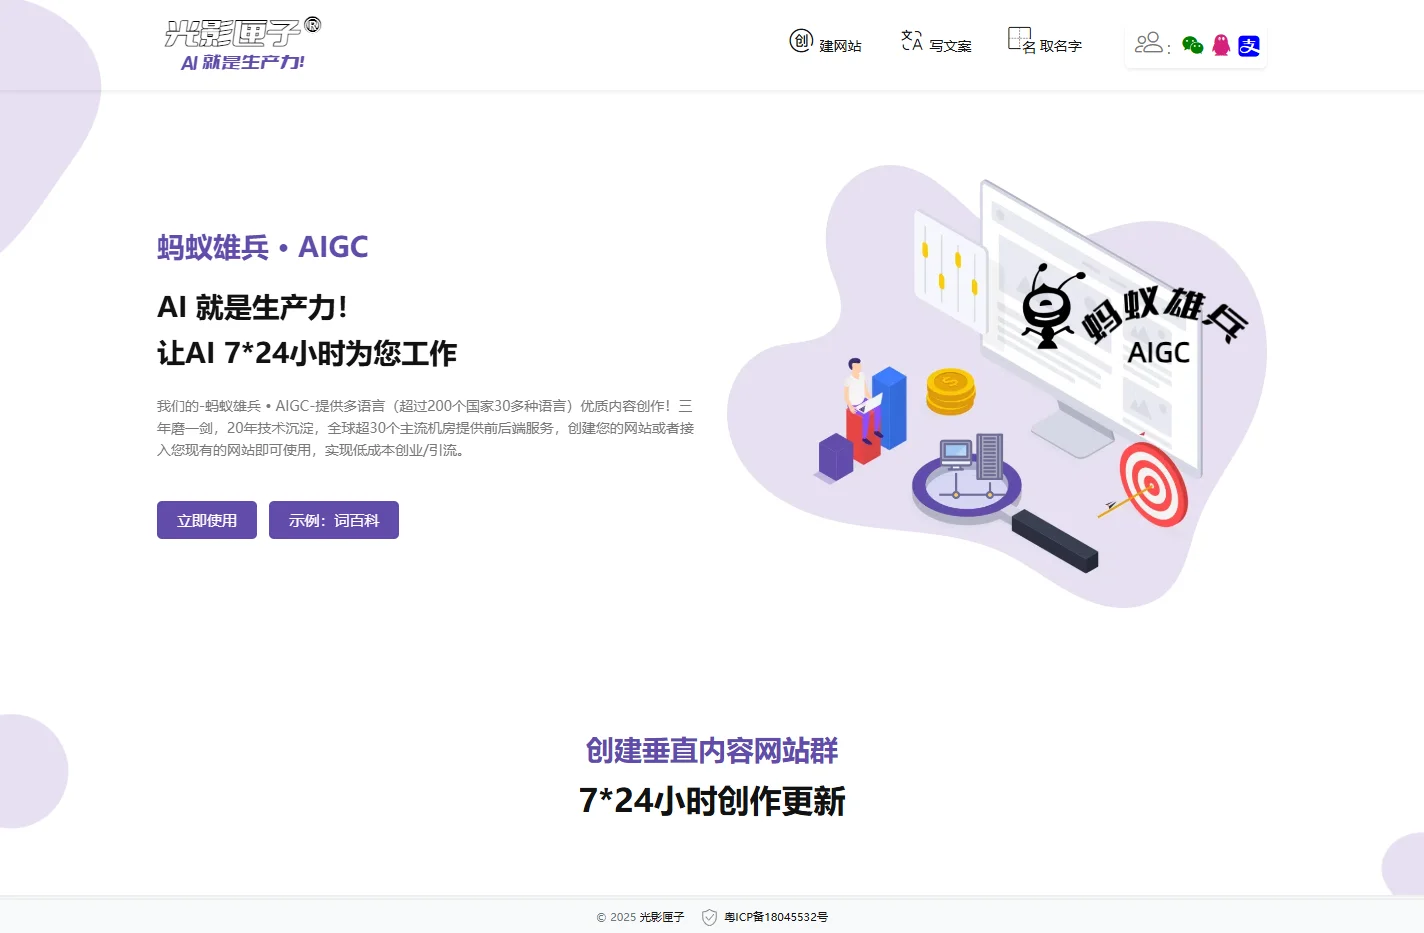Image resolution: width=1424 pixels, height=933 pixels.
Task: Click the 创 circle icon for 建网站
Action: (801, 41)
